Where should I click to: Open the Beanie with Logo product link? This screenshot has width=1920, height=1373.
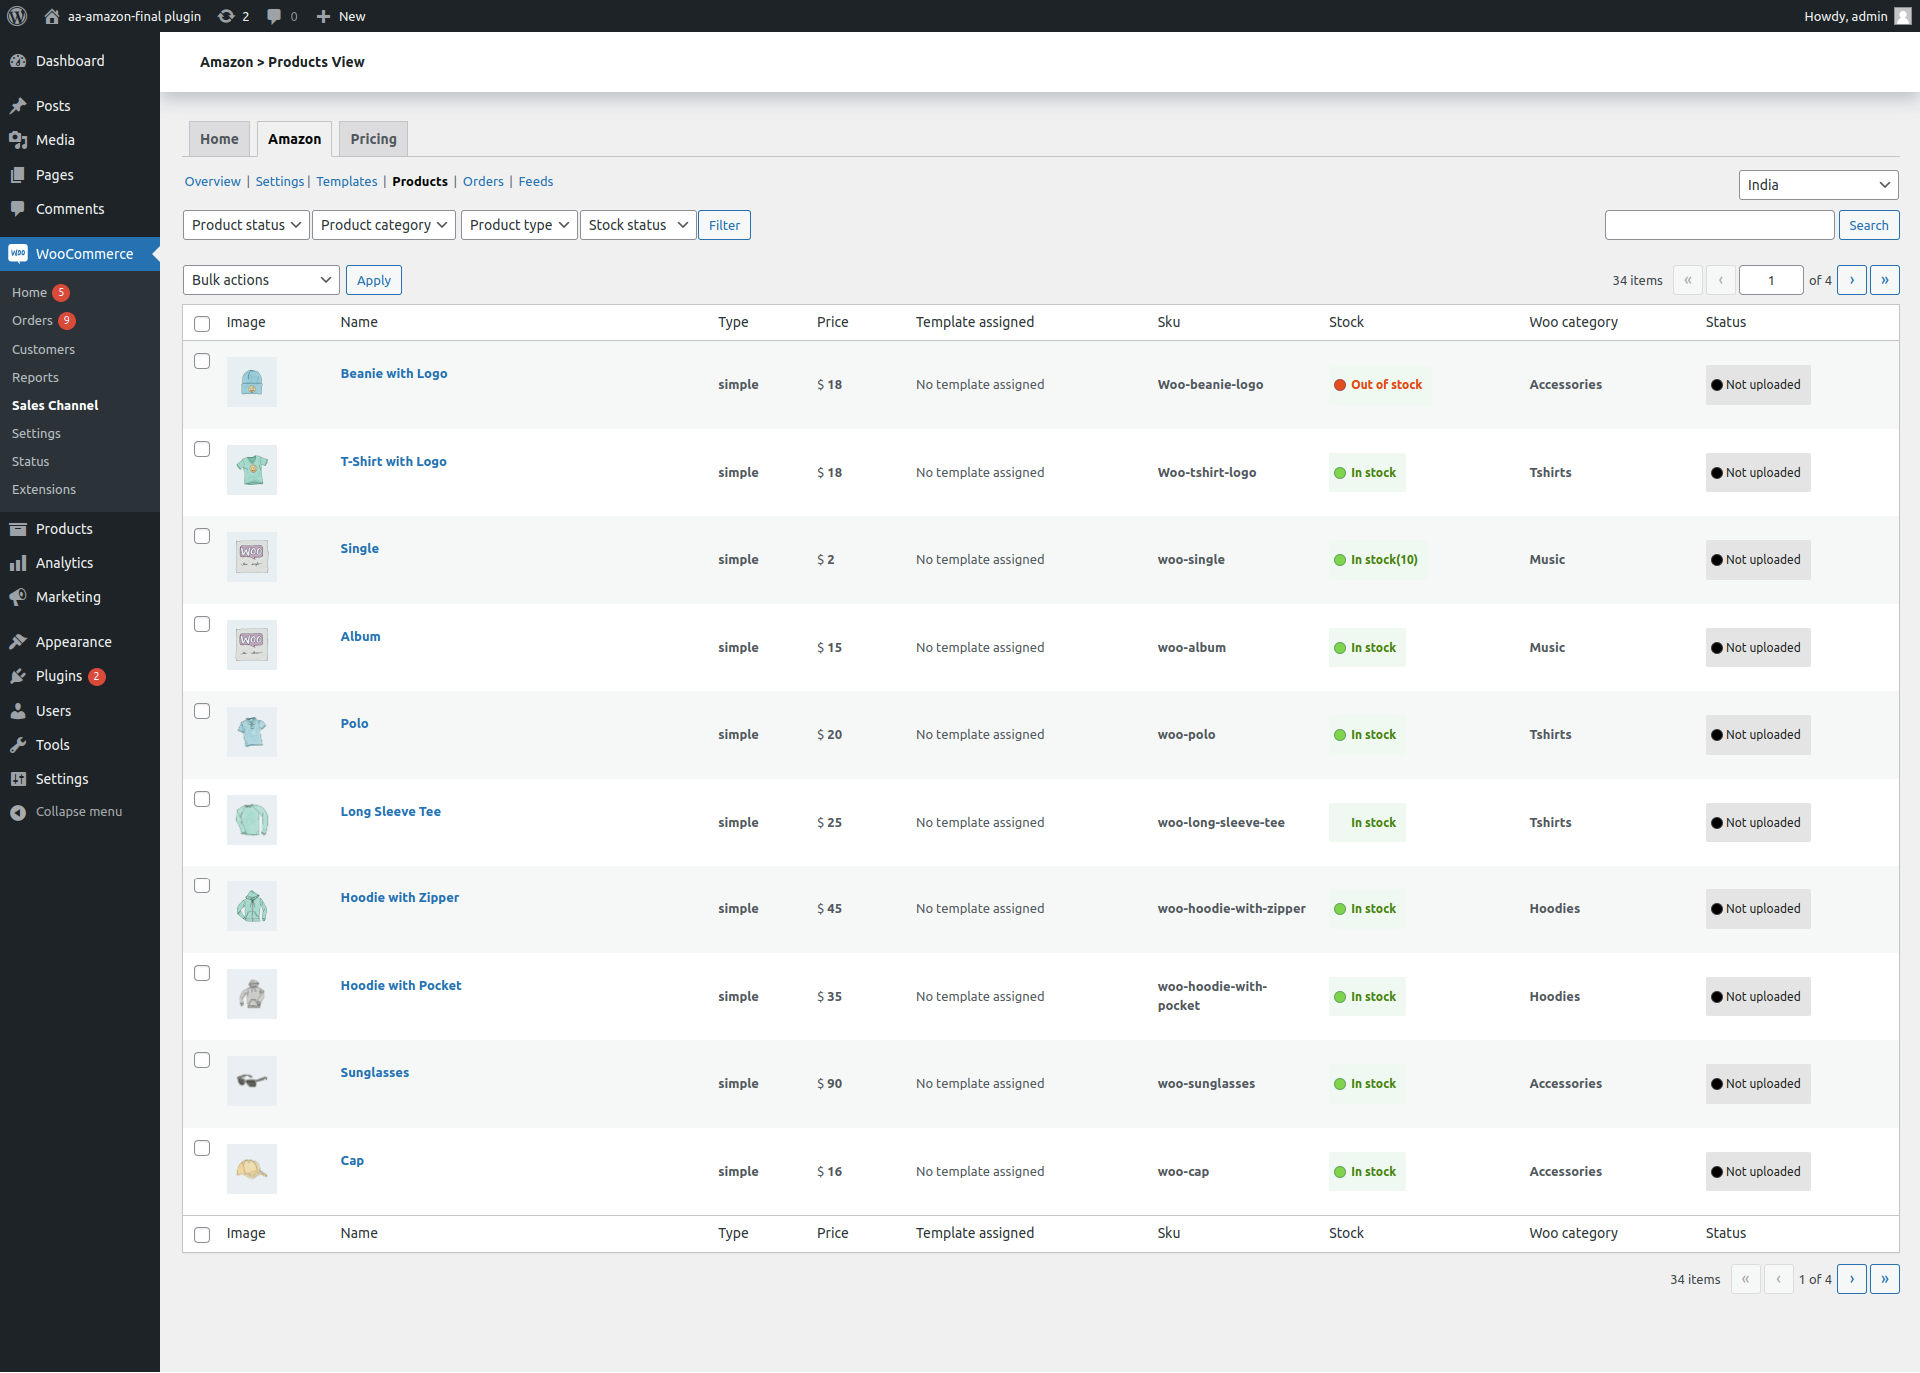point(393,373)
